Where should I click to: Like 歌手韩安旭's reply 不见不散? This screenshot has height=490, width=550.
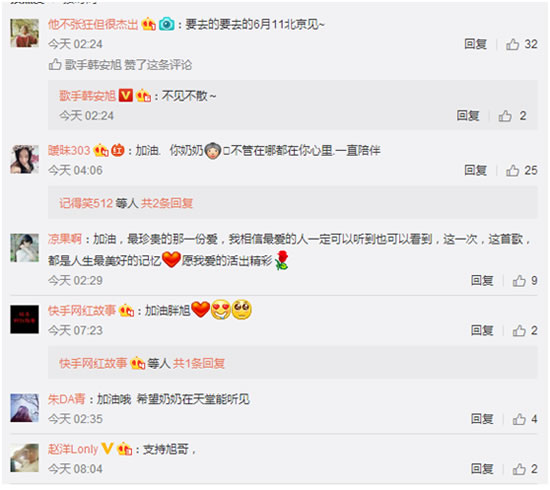[x=512, y=116]
